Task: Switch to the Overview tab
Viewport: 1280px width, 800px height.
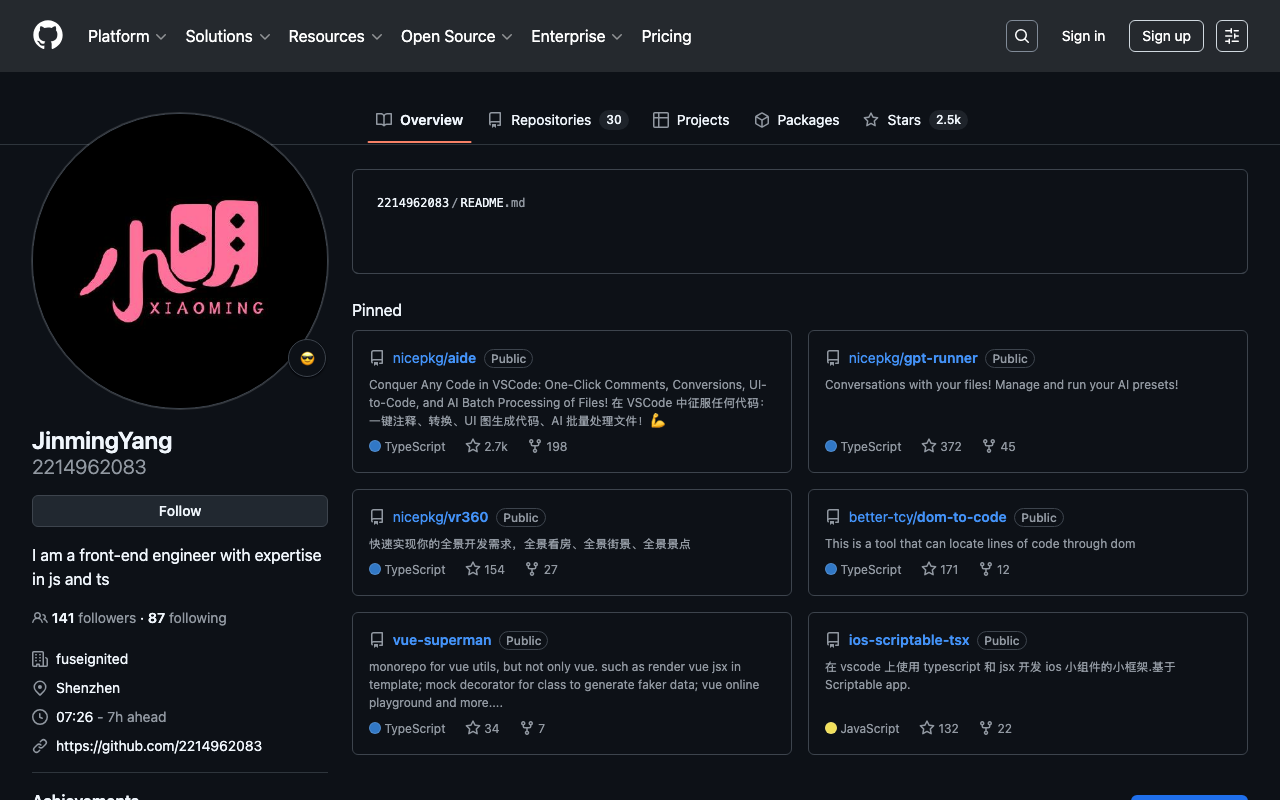Action: (420, 120)
